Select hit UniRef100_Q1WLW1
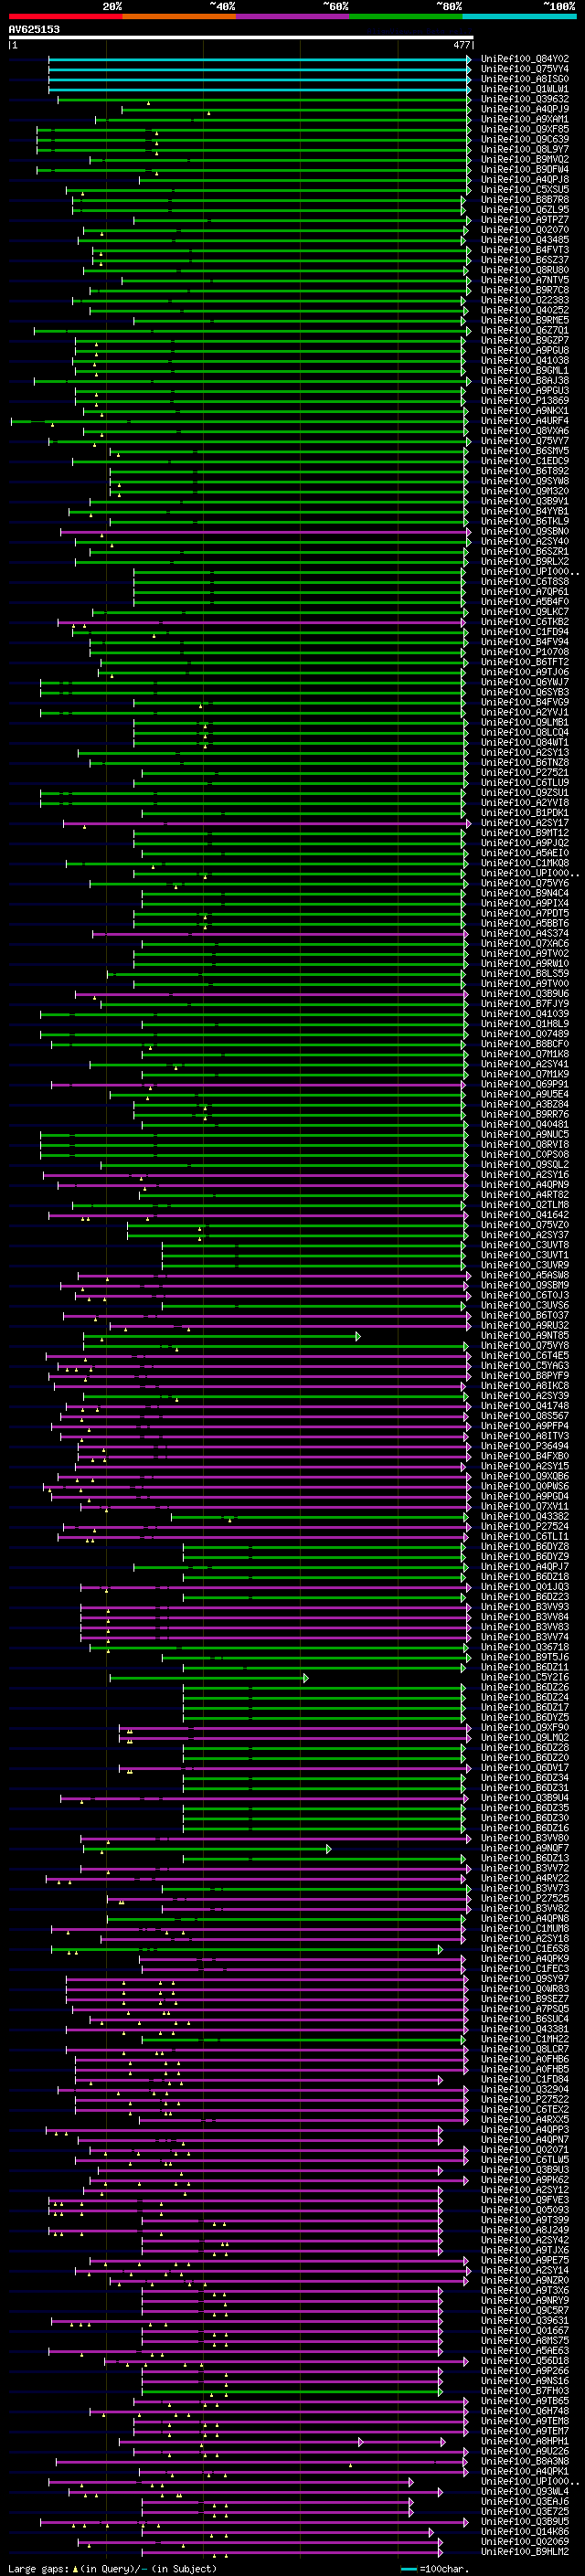Screen dimensions: 585x2576 525,89
